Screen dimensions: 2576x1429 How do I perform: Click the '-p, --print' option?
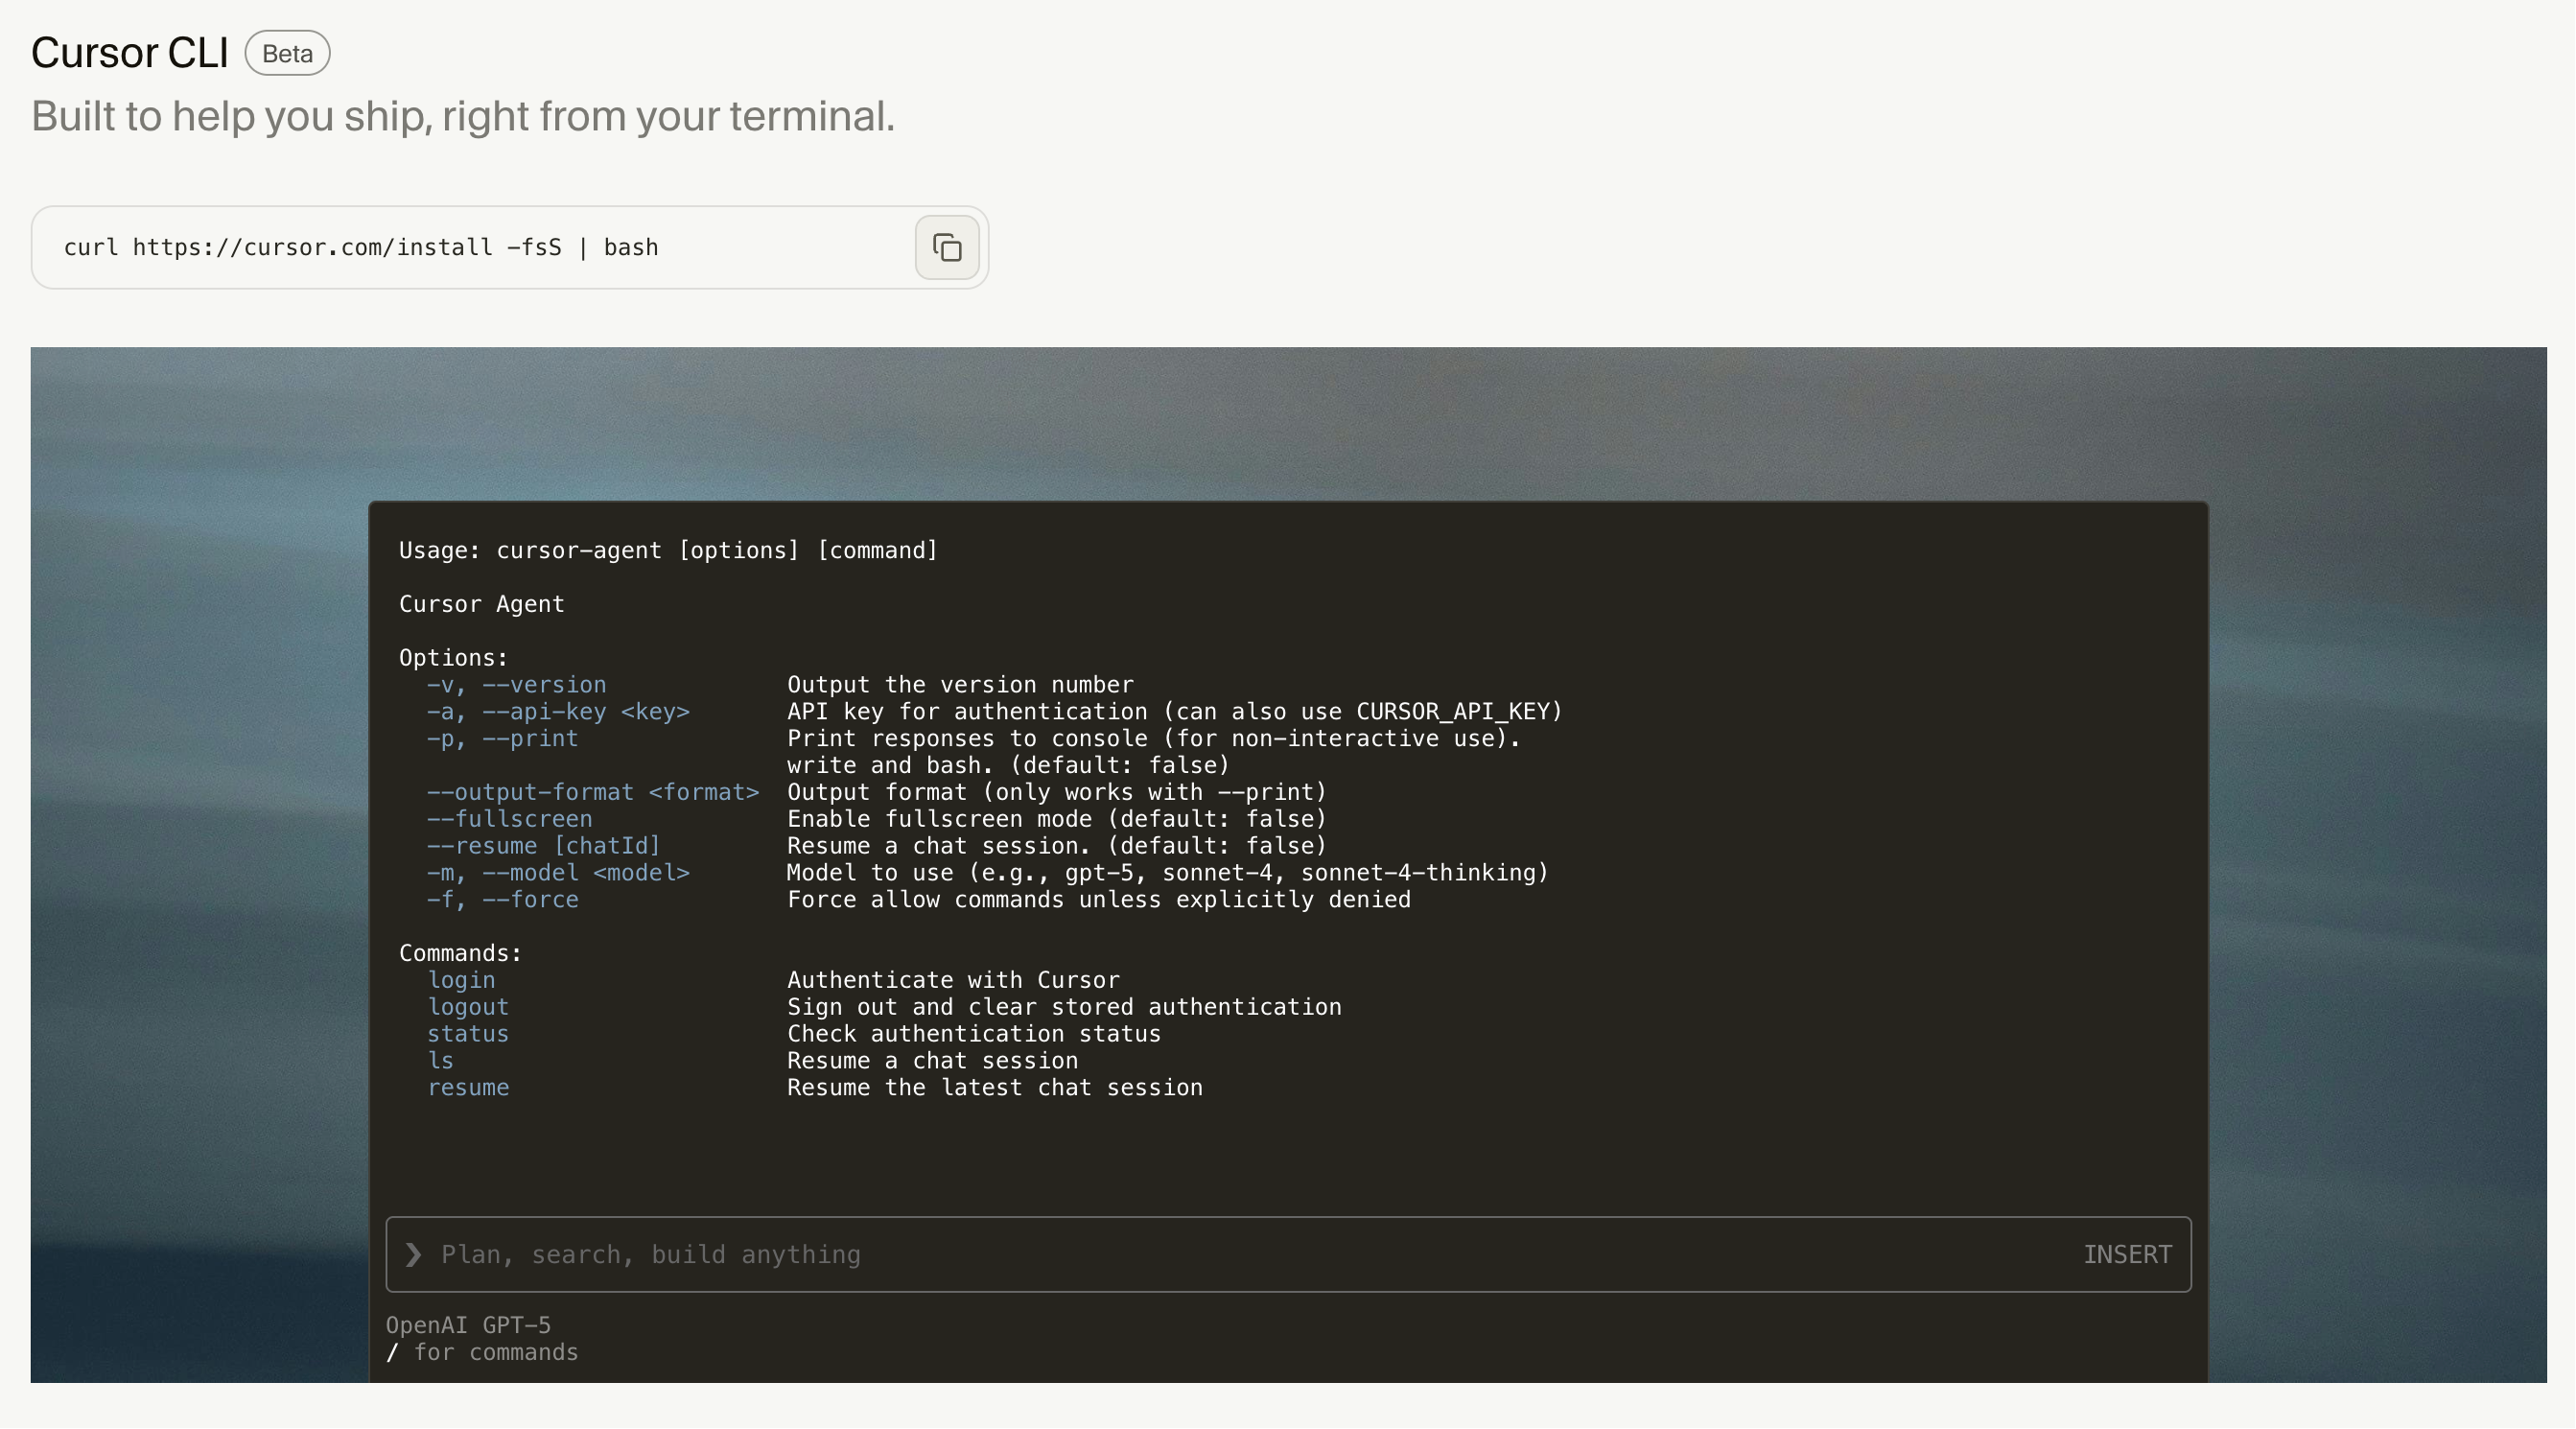(x=502, y=738)
